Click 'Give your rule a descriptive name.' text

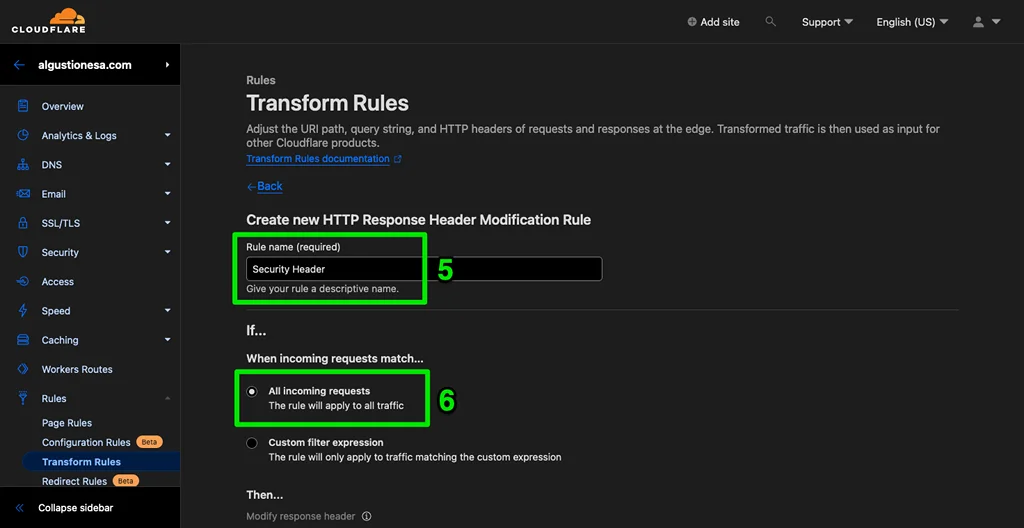tap(322, 289)
